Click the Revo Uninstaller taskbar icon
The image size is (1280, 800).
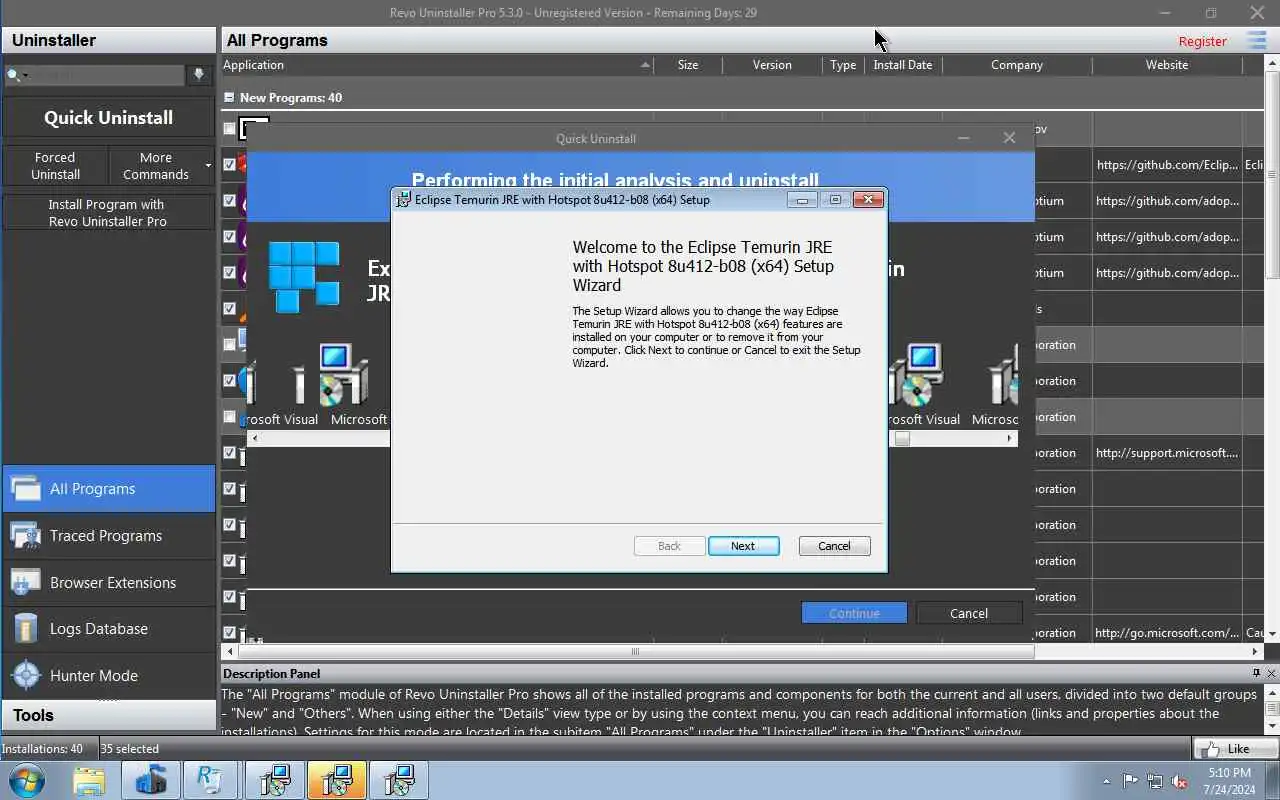211,780
